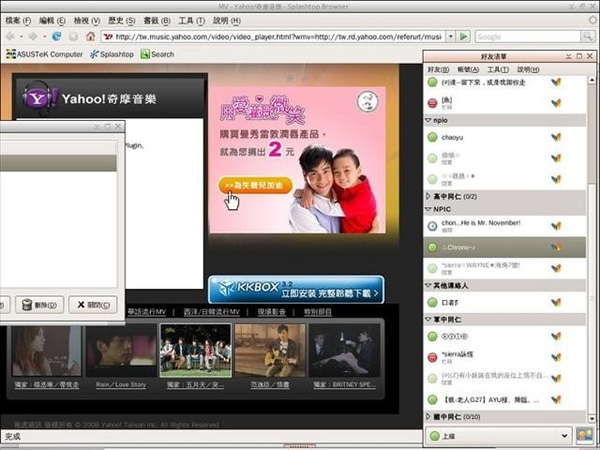600x450 pixels.
Task: Click the 刪除(D) button in the dialog
Action: pos(39,305)
